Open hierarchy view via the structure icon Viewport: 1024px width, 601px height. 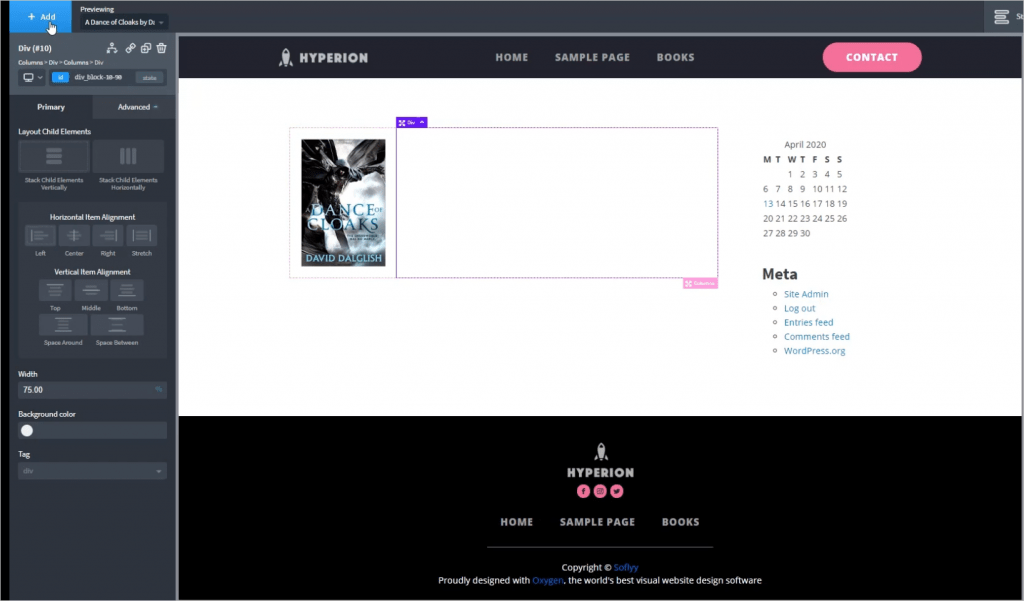tap(112, 48)
